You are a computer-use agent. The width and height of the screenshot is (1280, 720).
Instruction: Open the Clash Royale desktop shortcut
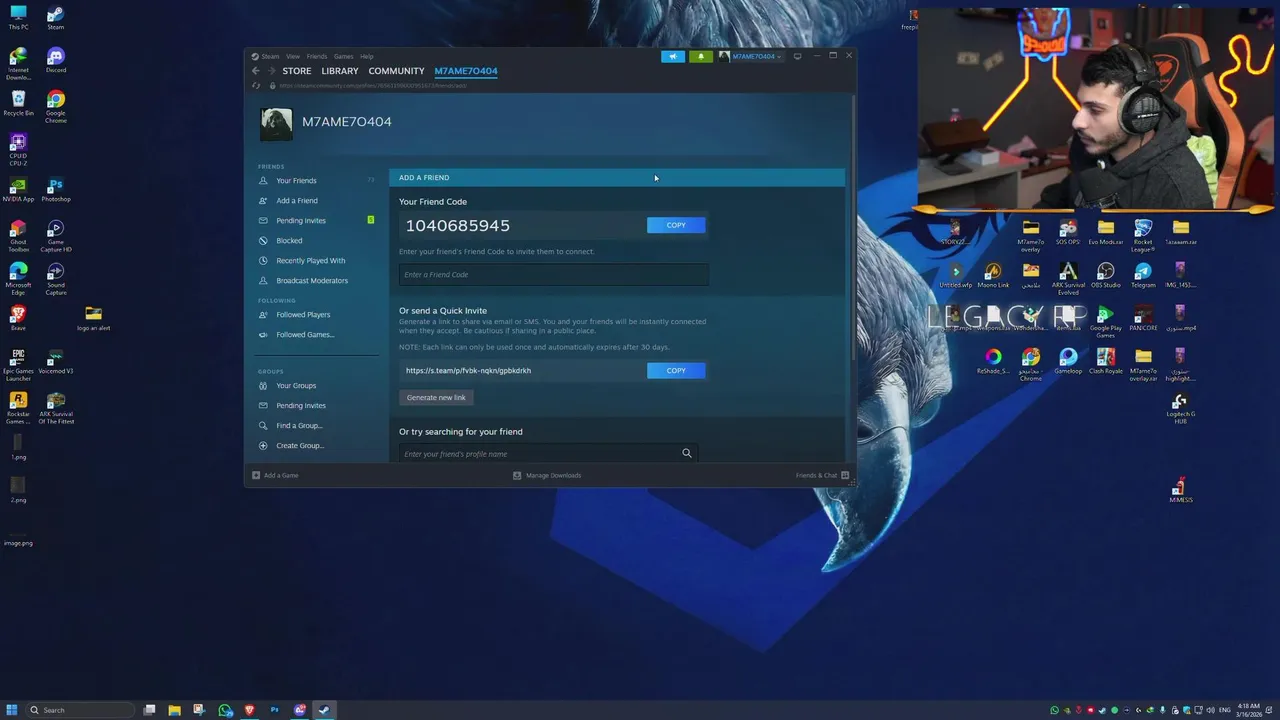1106,361
